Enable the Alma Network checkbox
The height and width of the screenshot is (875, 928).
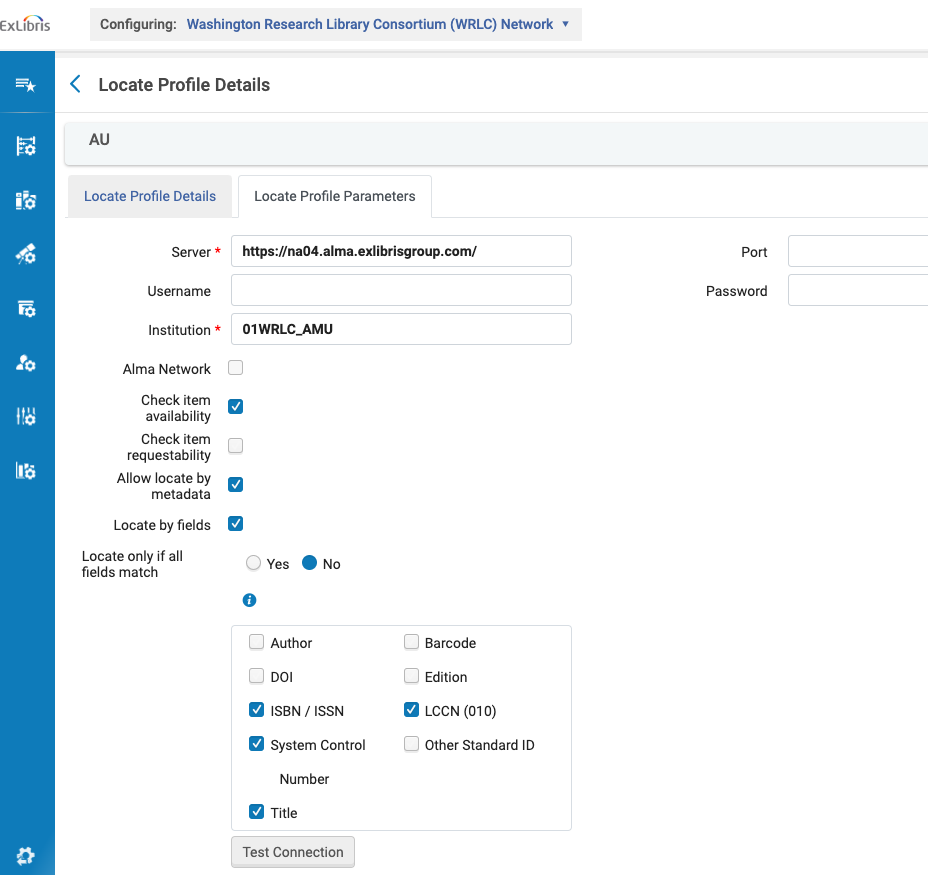(236, 368)
